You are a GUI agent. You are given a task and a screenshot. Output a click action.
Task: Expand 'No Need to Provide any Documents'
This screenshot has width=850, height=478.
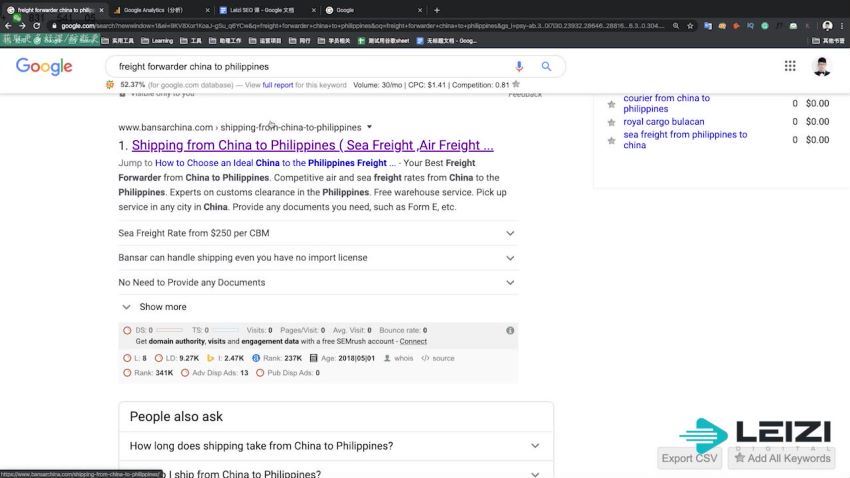[x=317, y=282]
